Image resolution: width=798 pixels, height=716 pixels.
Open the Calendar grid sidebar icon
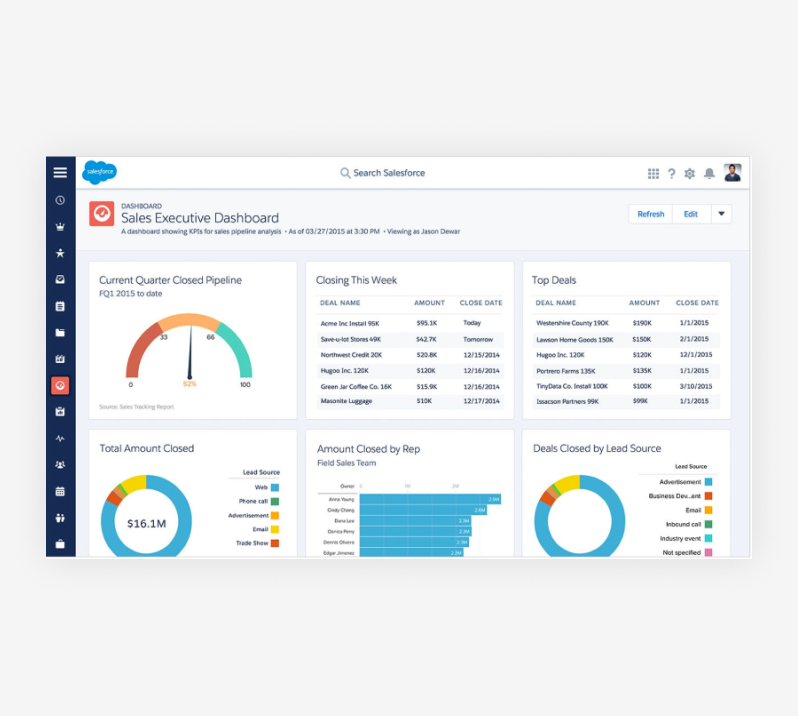click(60, 492)
